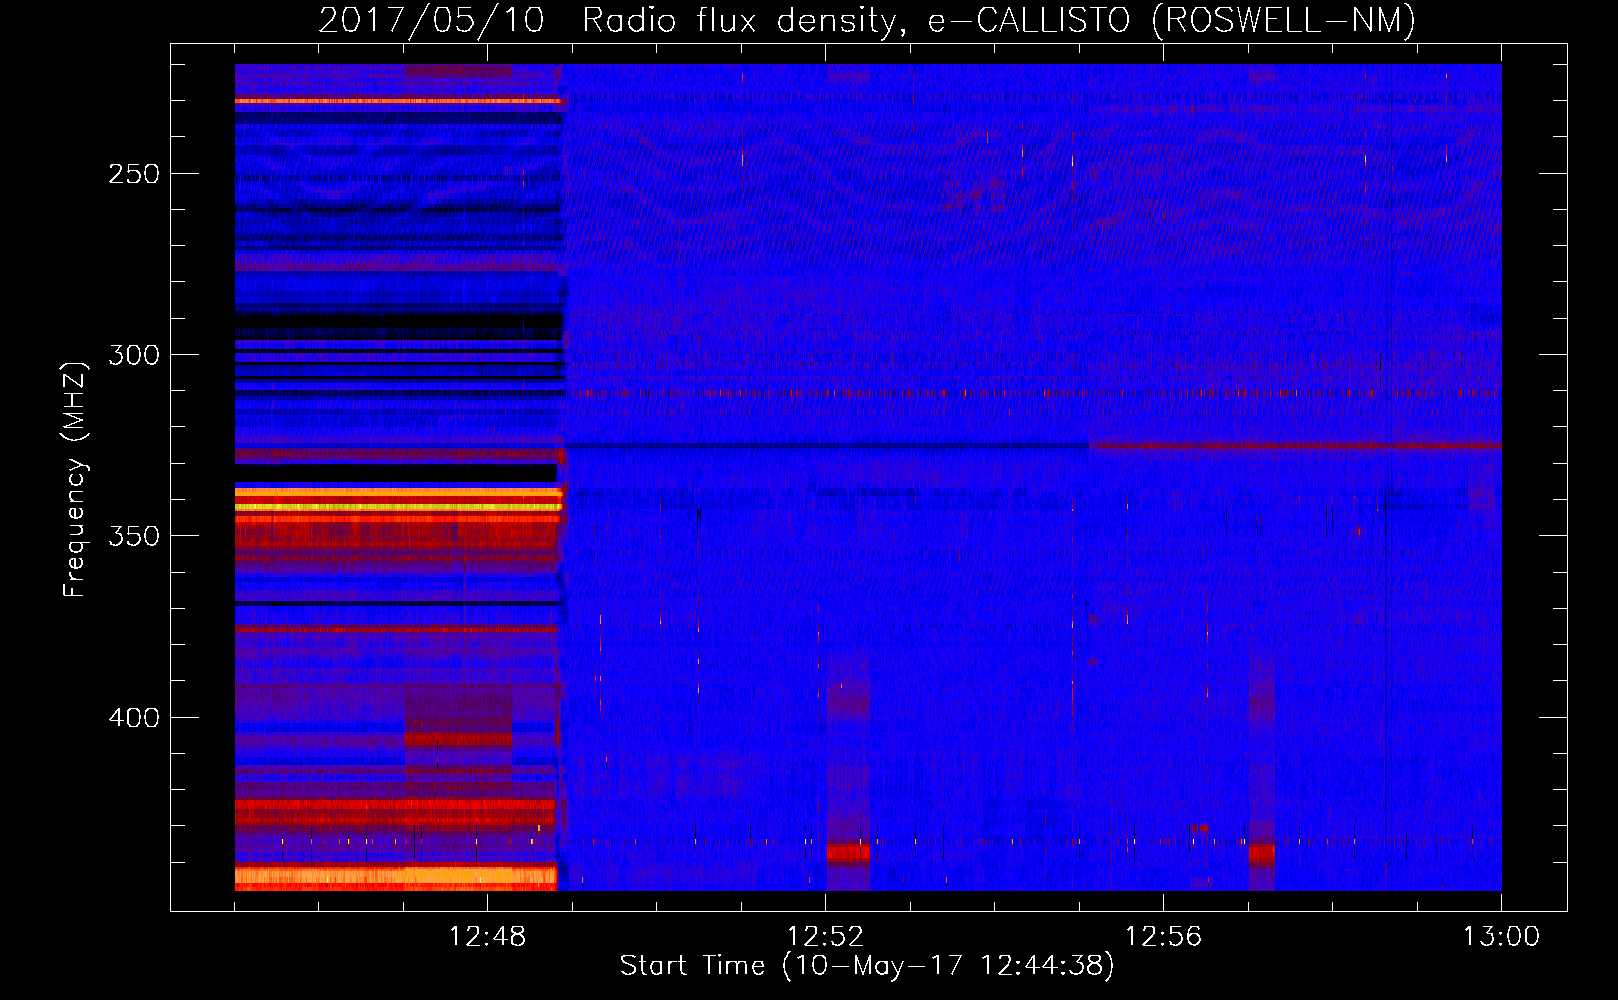Click the 350 frequency tick label
The image size is (1618, 1000).
pyautogui.click(x=134, y=536)
